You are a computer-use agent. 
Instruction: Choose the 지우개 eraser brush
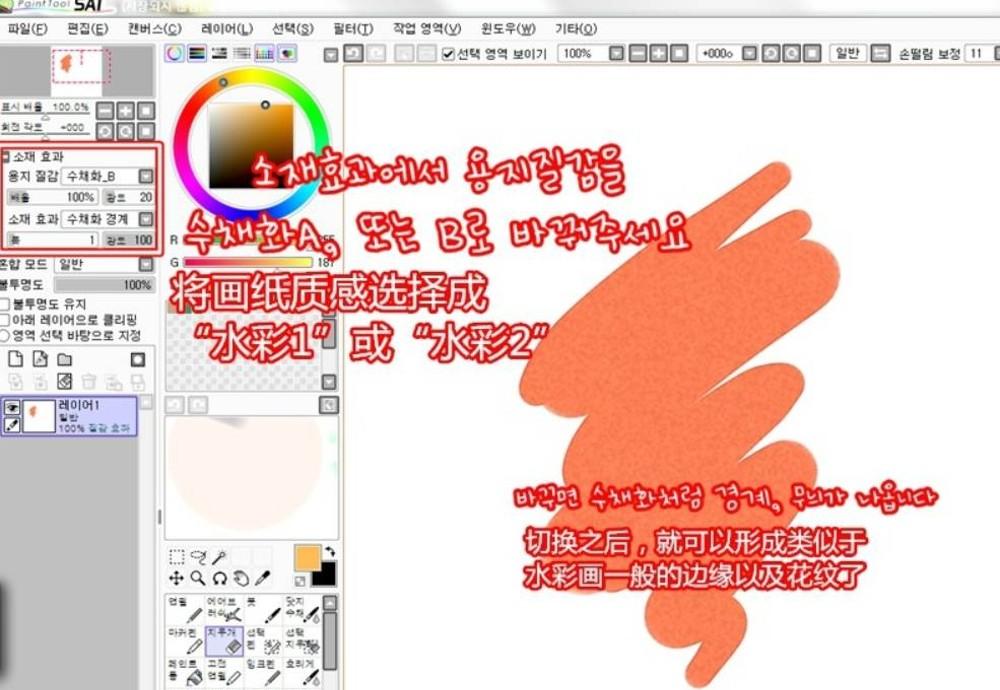[222, 641]
